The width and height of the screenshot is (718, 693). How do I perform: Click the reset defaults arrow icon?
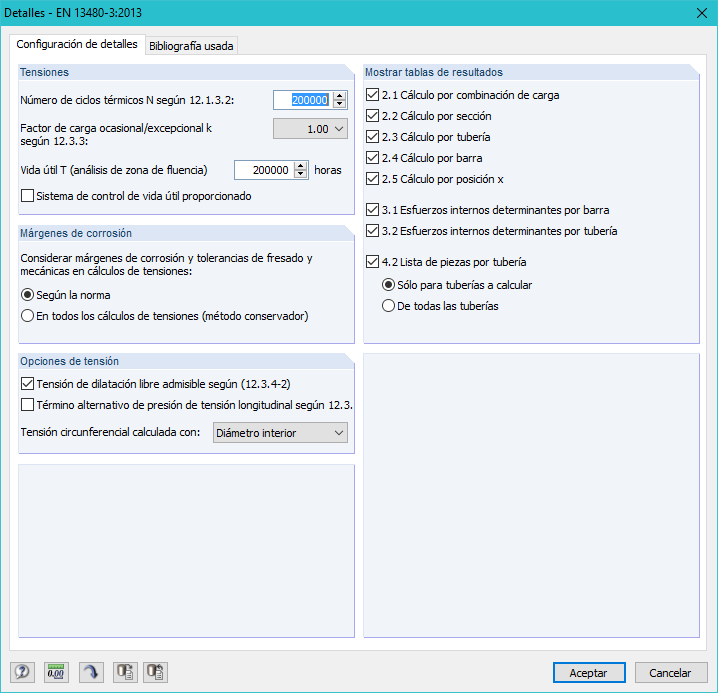pyautogui.click(x=91, y=672)
